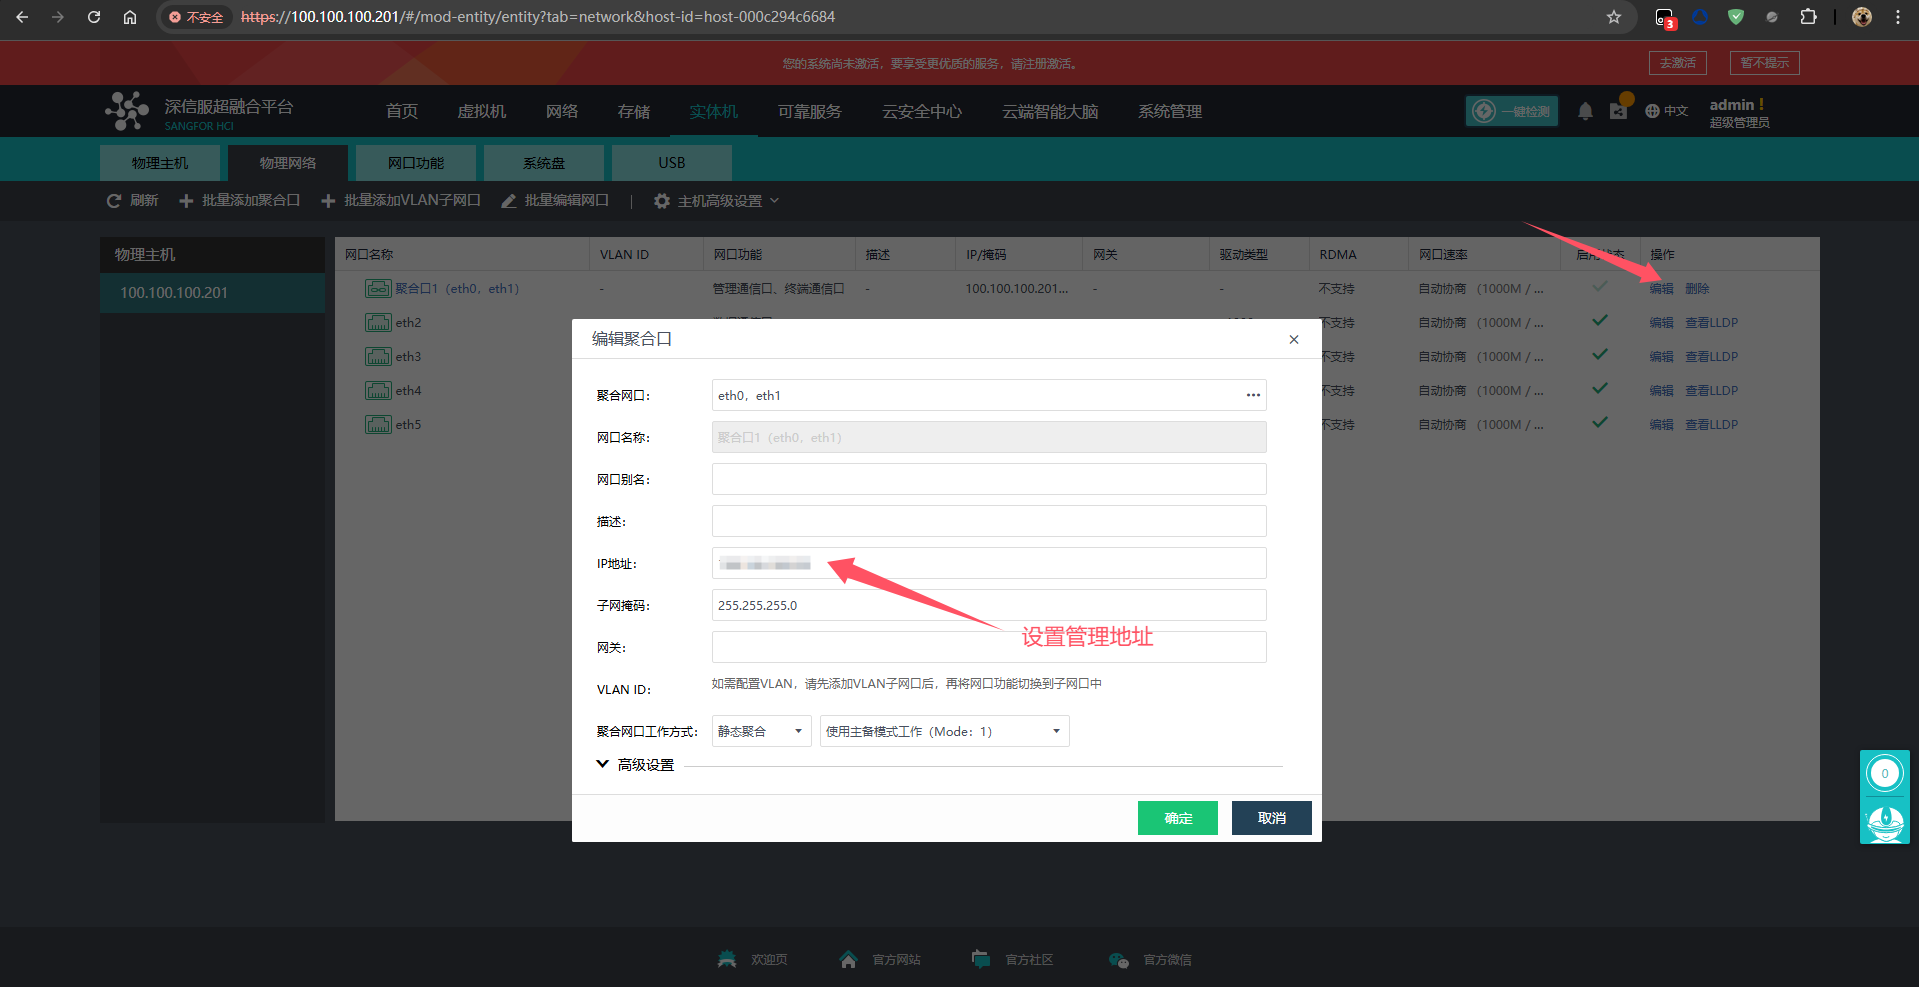Open the 静态聚合 dropdown

(x=761, y=731)
